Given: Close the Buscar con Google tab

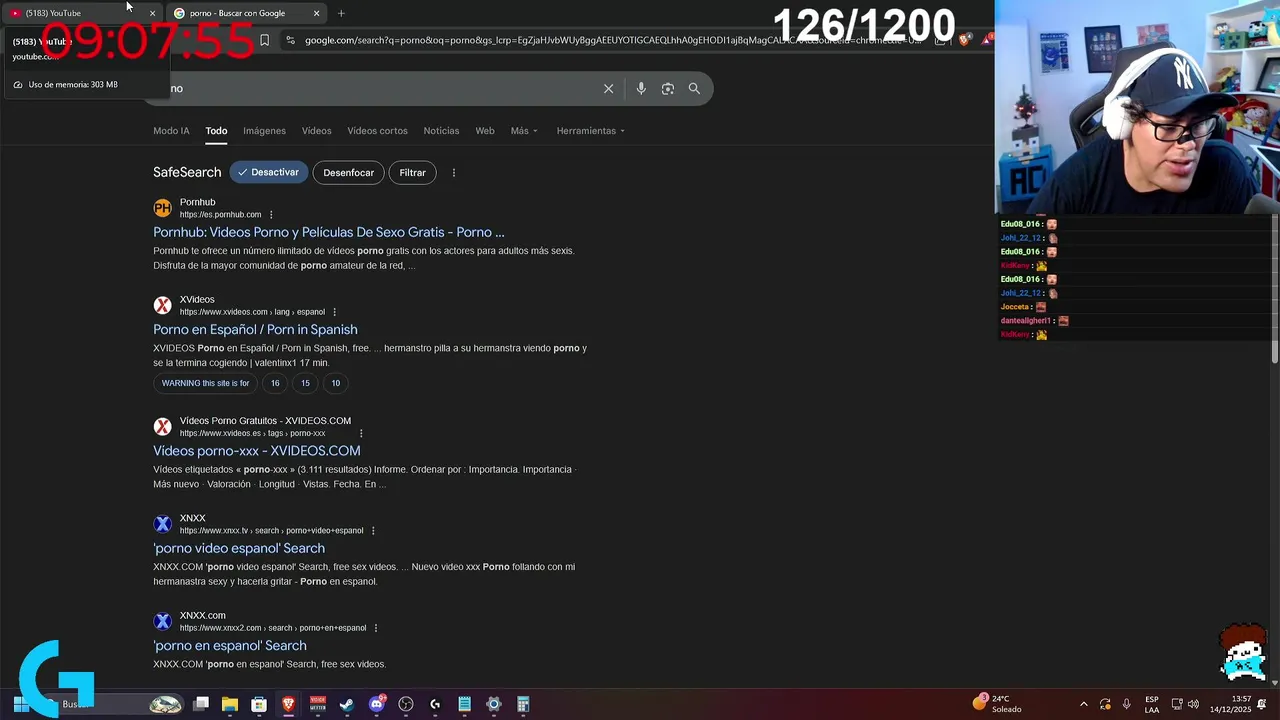Looking at the screenshot, I should (x=316, y=13).
